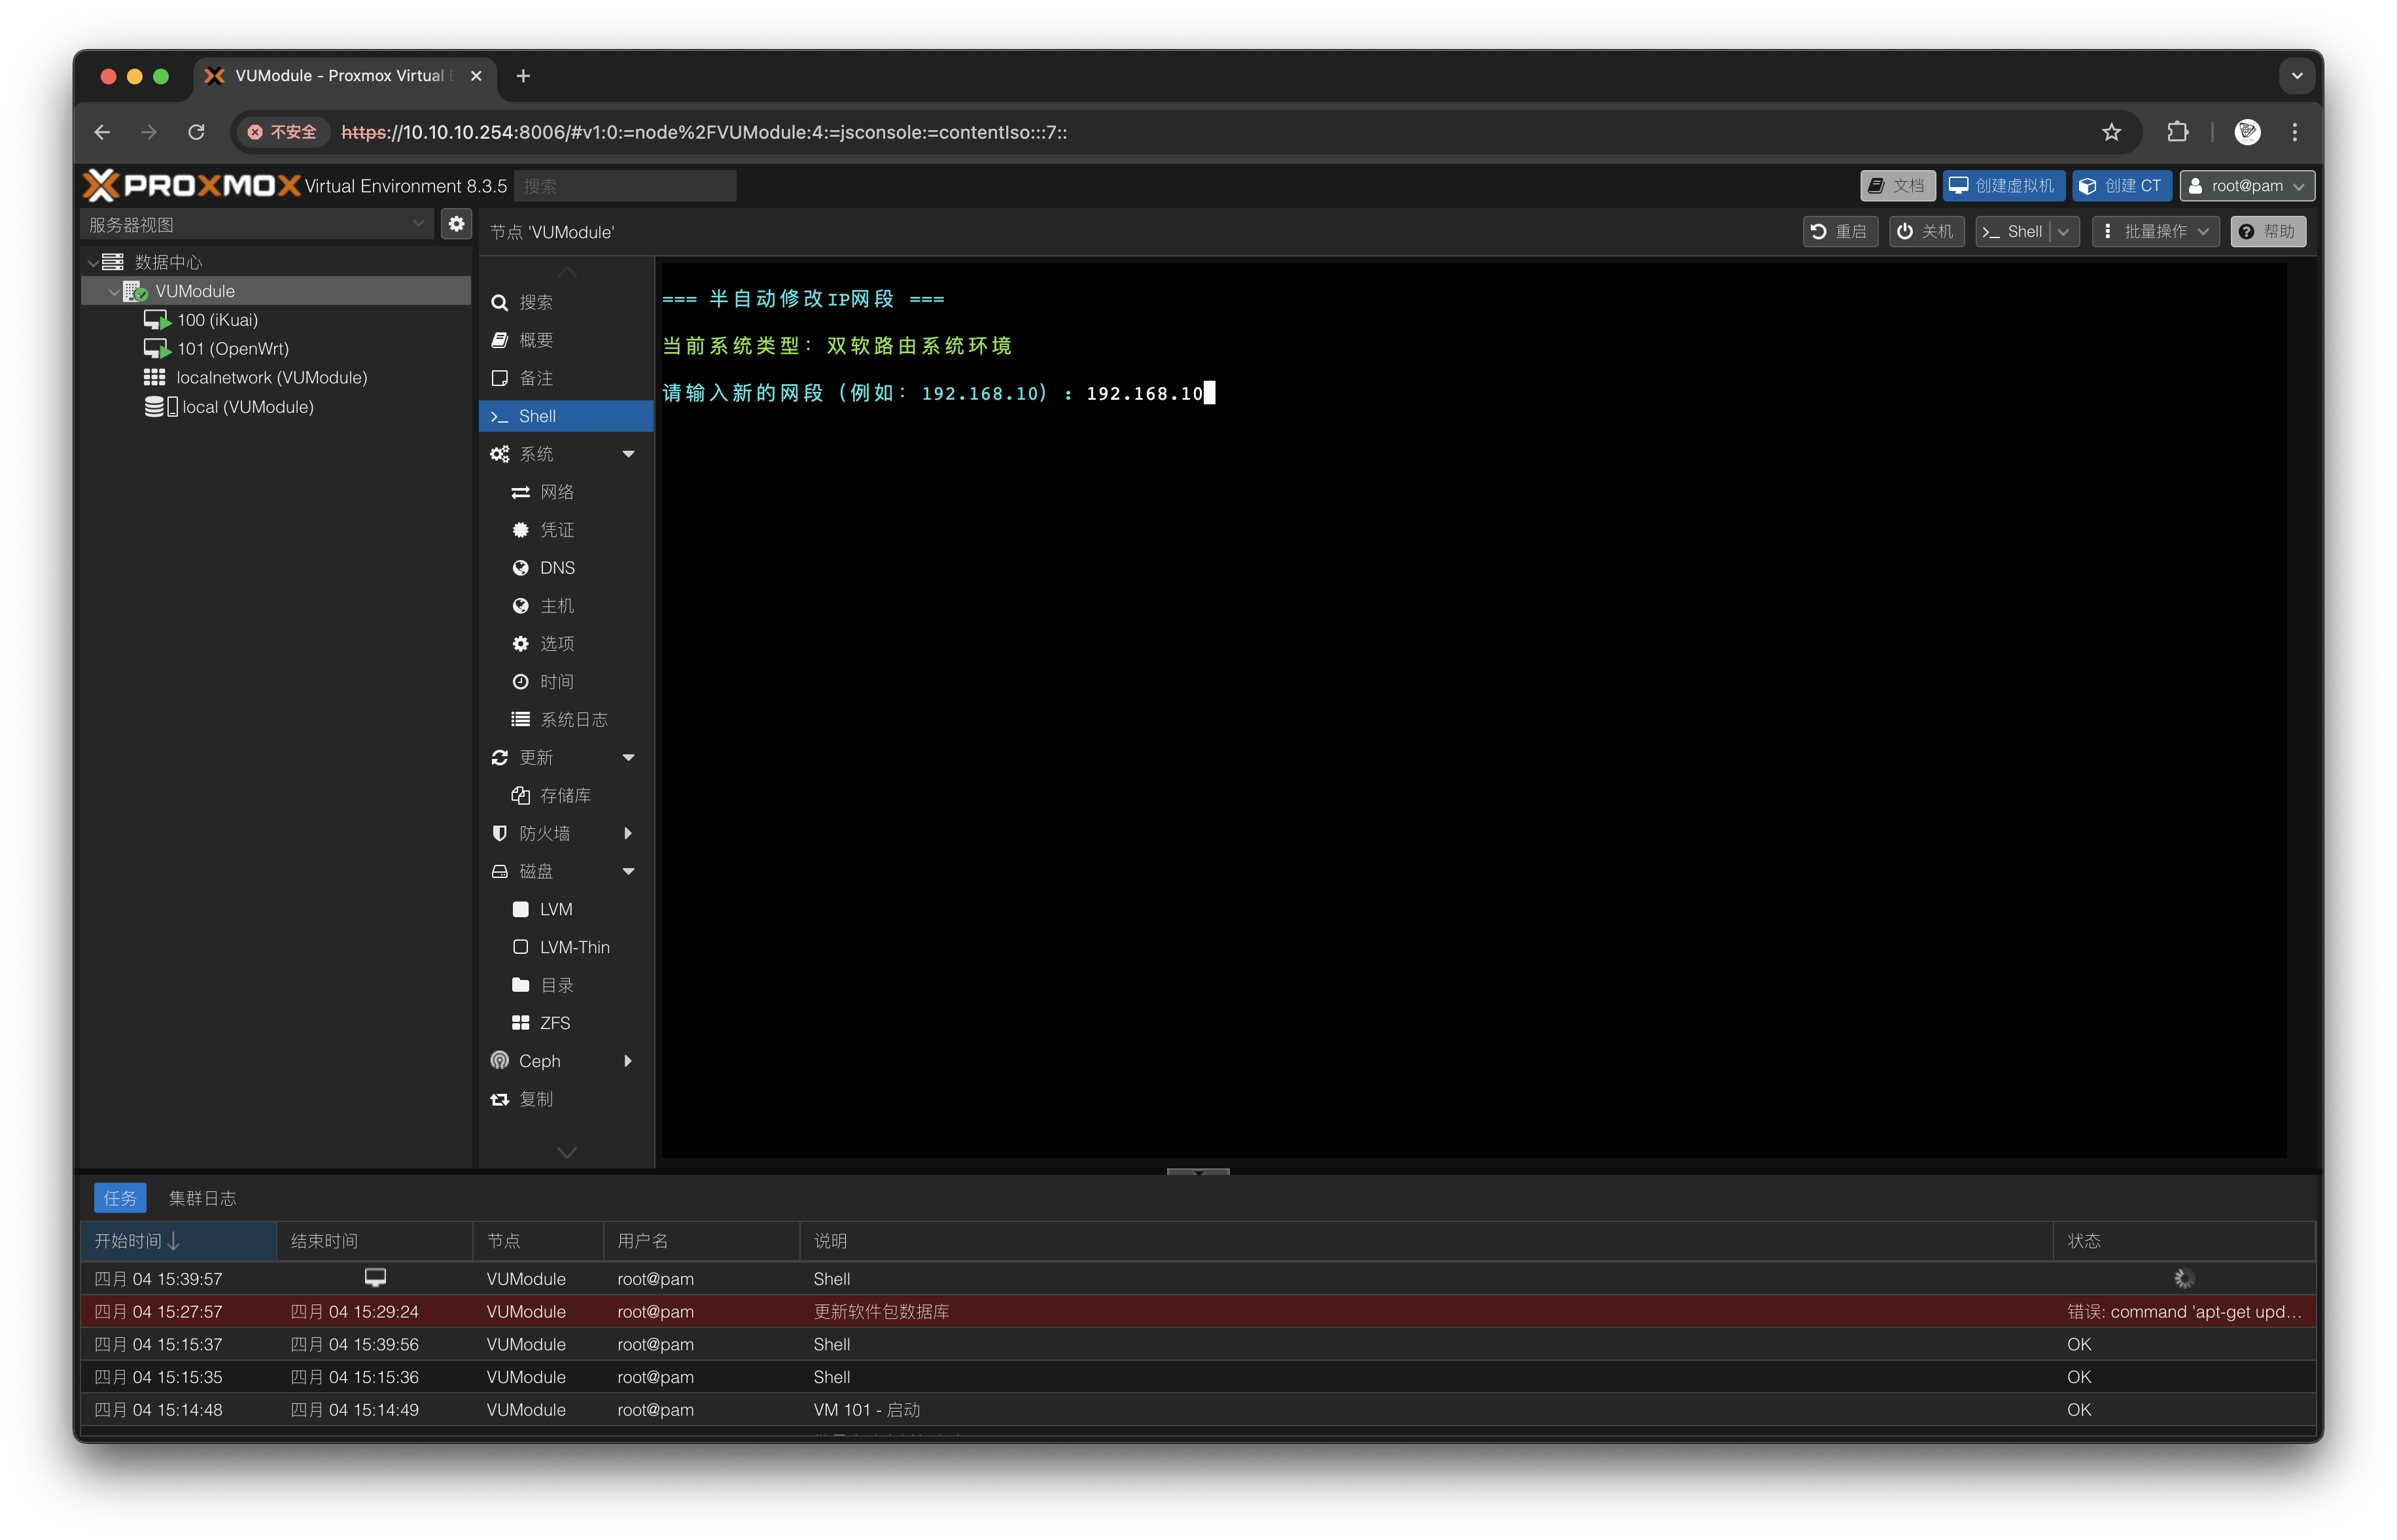Click the top search input field
2397x1540 pixels.
click(625, 186)
